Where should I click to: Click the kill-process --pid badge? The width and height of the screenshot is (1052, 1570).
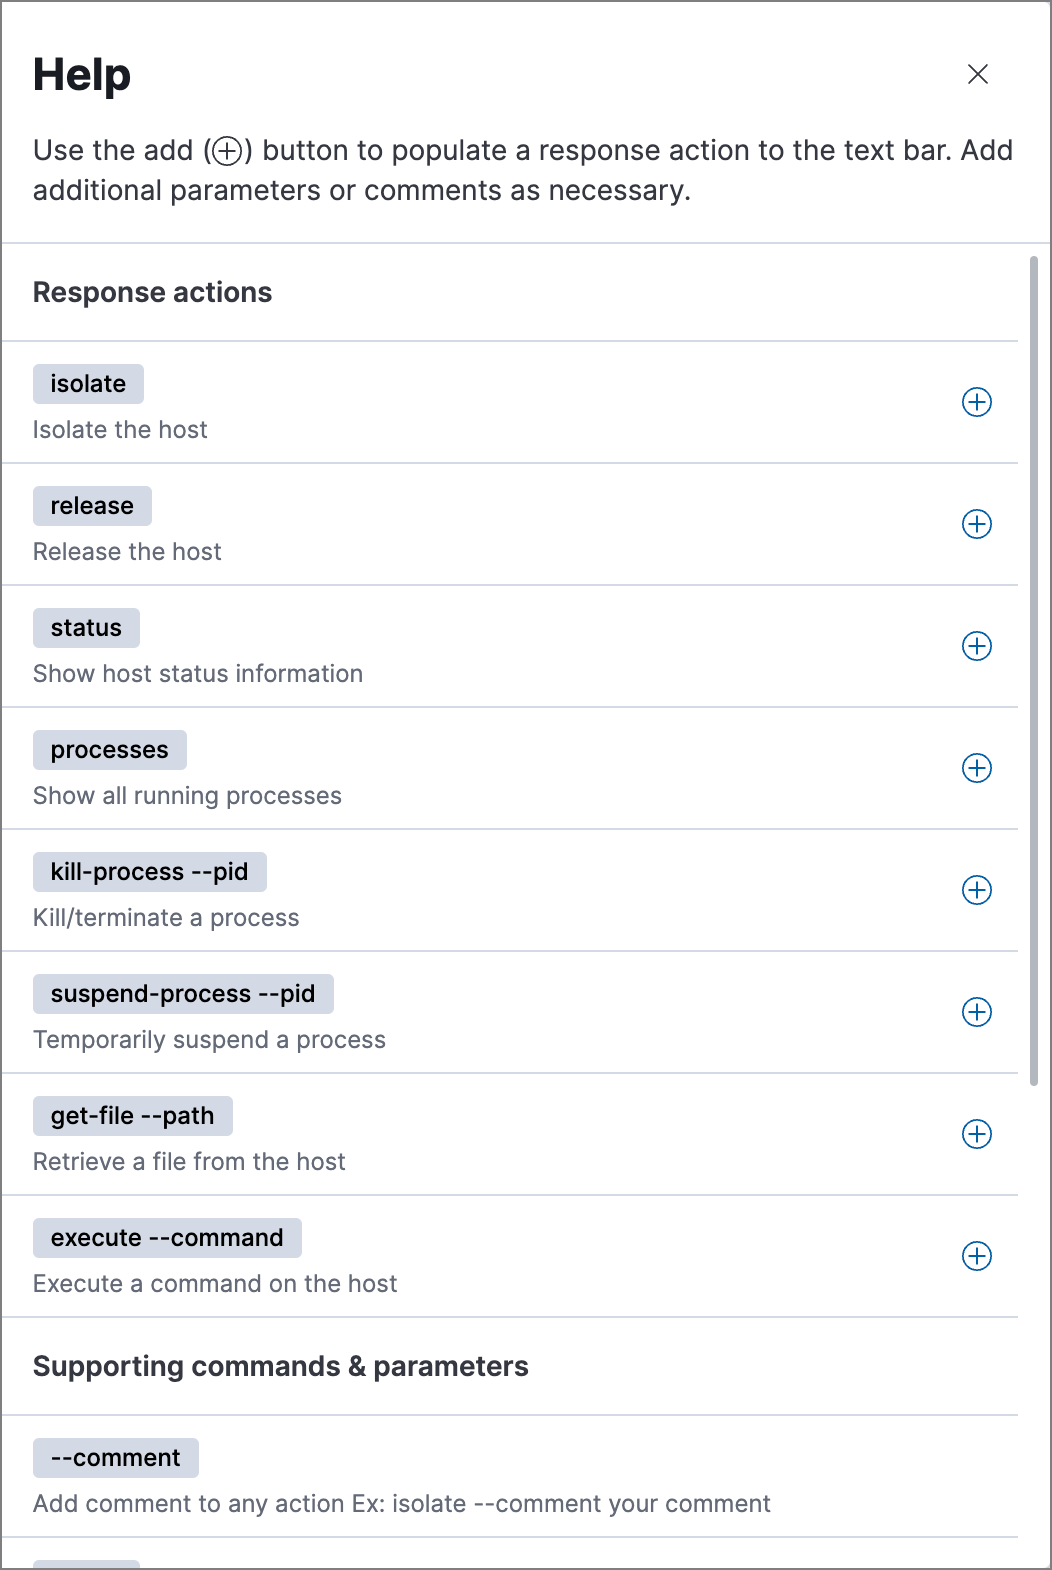[x=150, y=872]
